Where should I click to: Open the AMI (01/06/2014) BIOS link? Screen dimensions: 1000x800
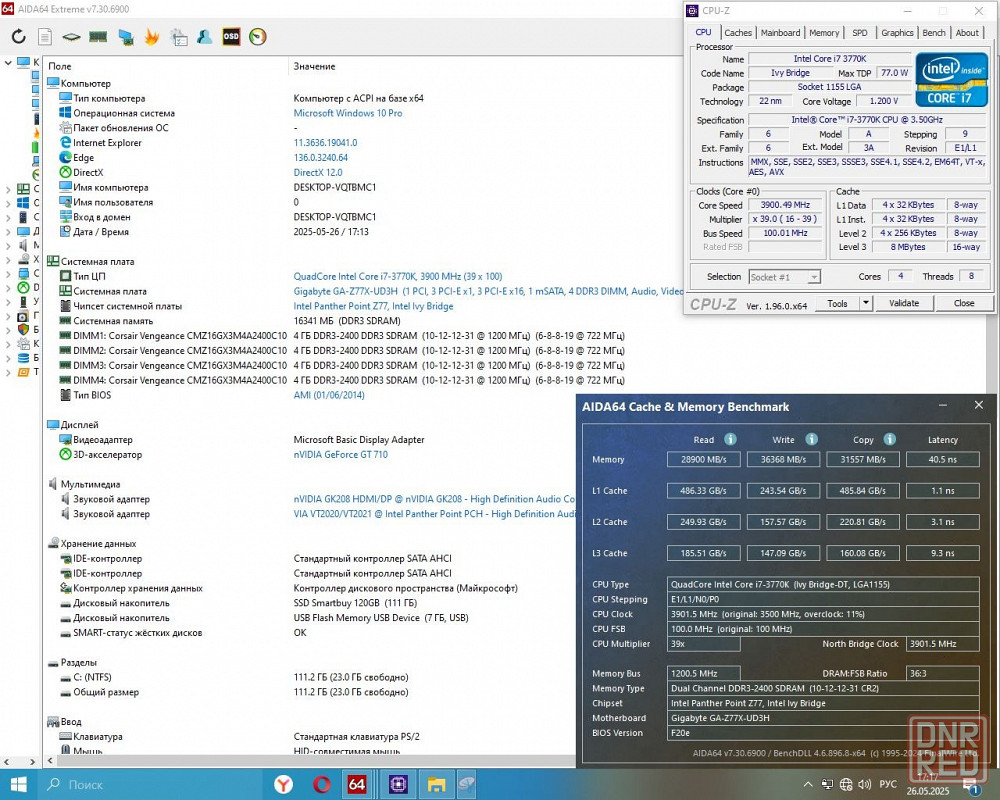[328, 395]
